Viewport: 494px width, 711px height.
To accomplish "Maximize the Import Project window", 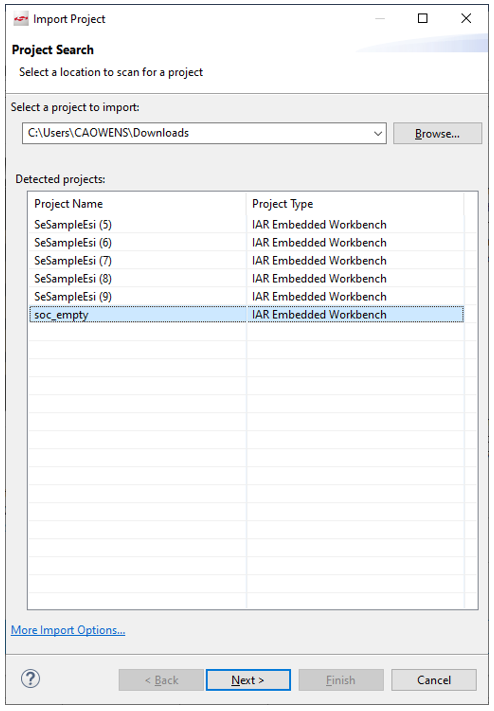I will click(422, 18).
